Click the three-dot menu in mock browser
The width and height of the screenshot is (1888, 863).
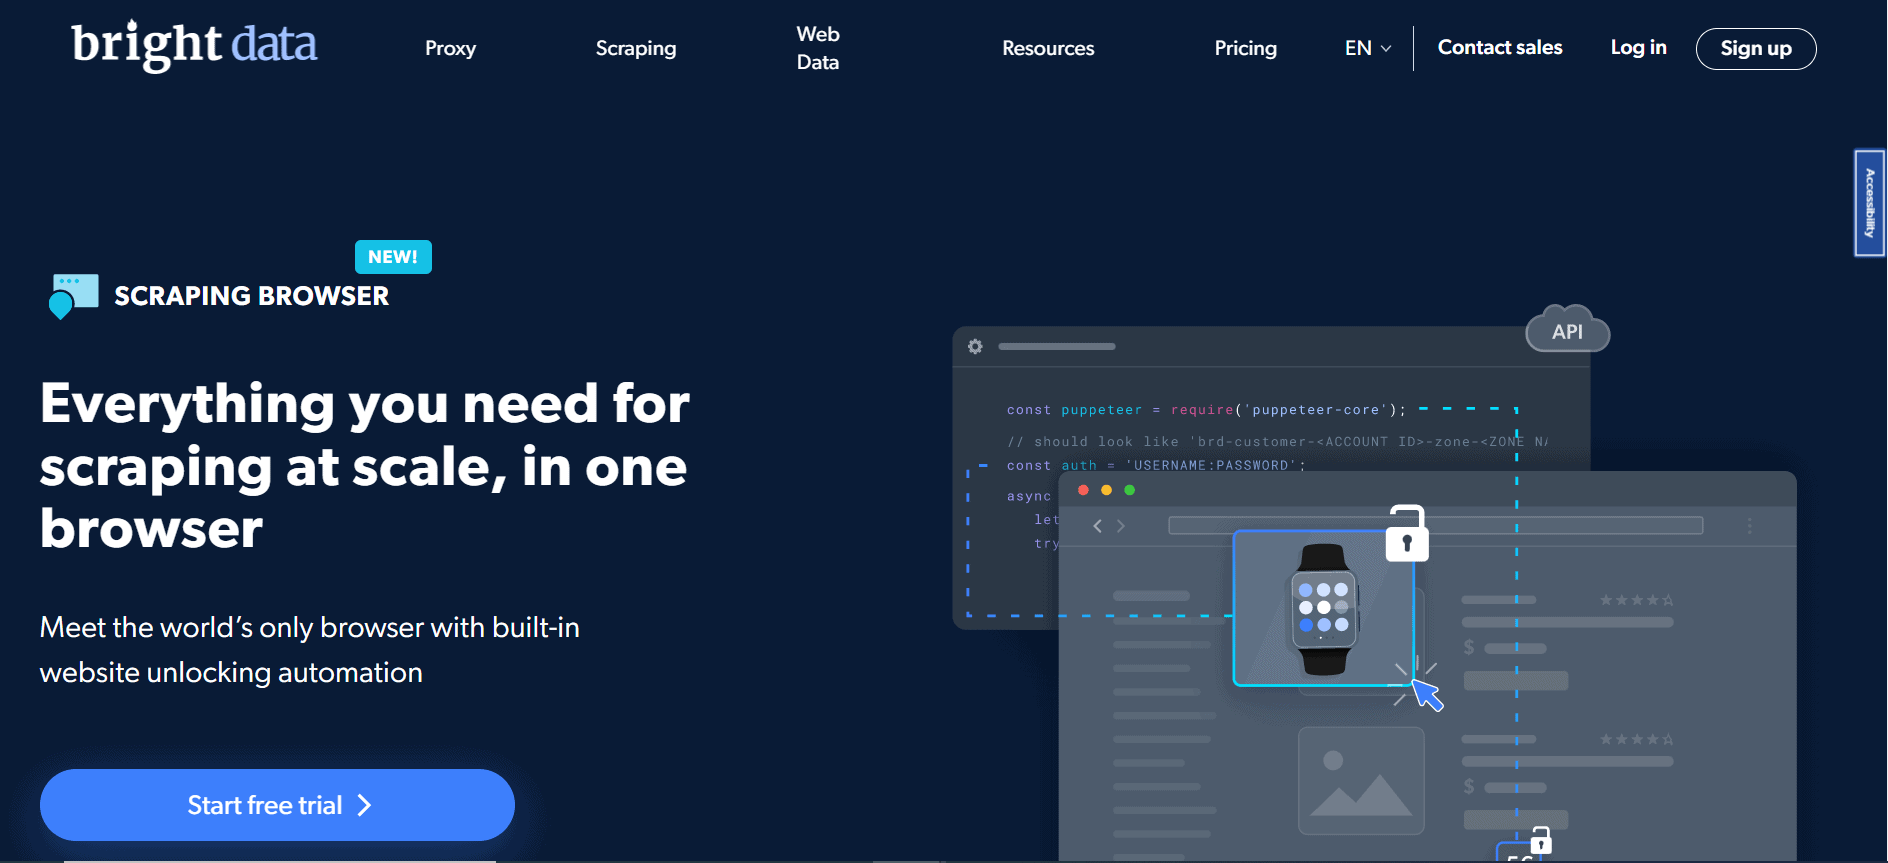[1749, 526]
